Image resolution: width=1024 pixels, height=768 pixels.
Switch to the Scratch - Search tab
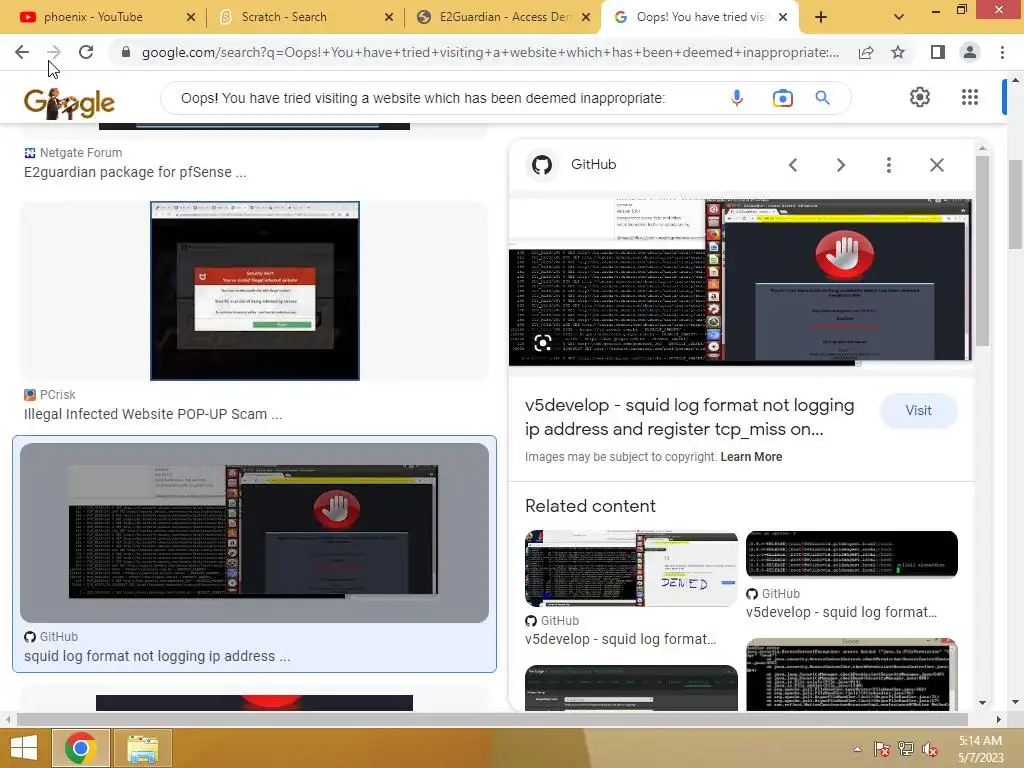tap(284, 17)
